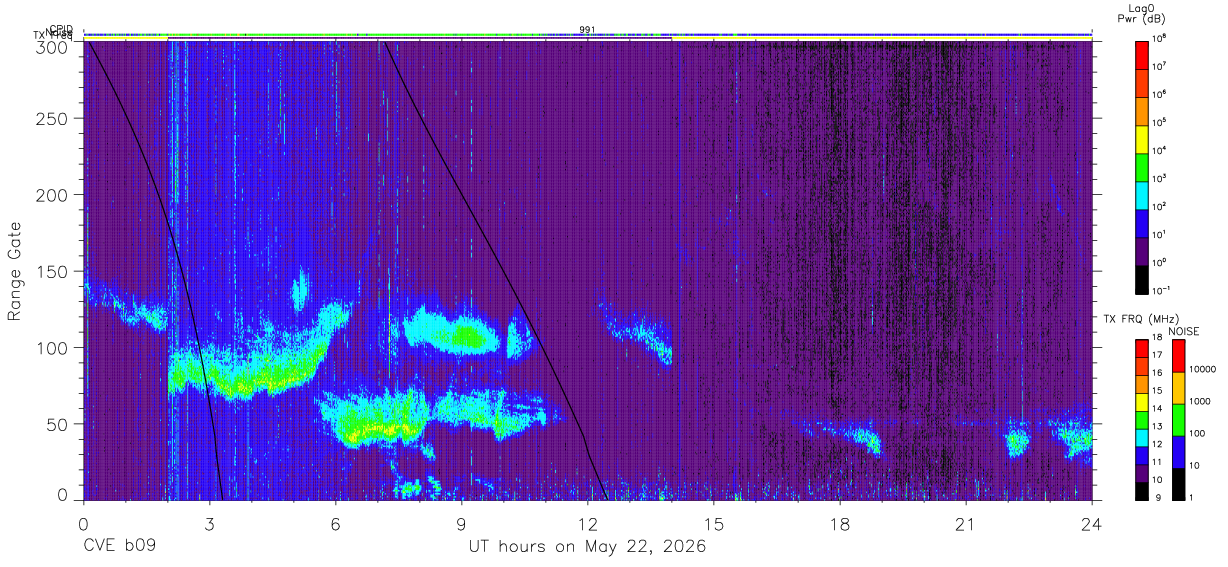This screenshot has height=567, width=1228.
Task: Click the TX frequency strip above the plot
Action: click(587, 39)
